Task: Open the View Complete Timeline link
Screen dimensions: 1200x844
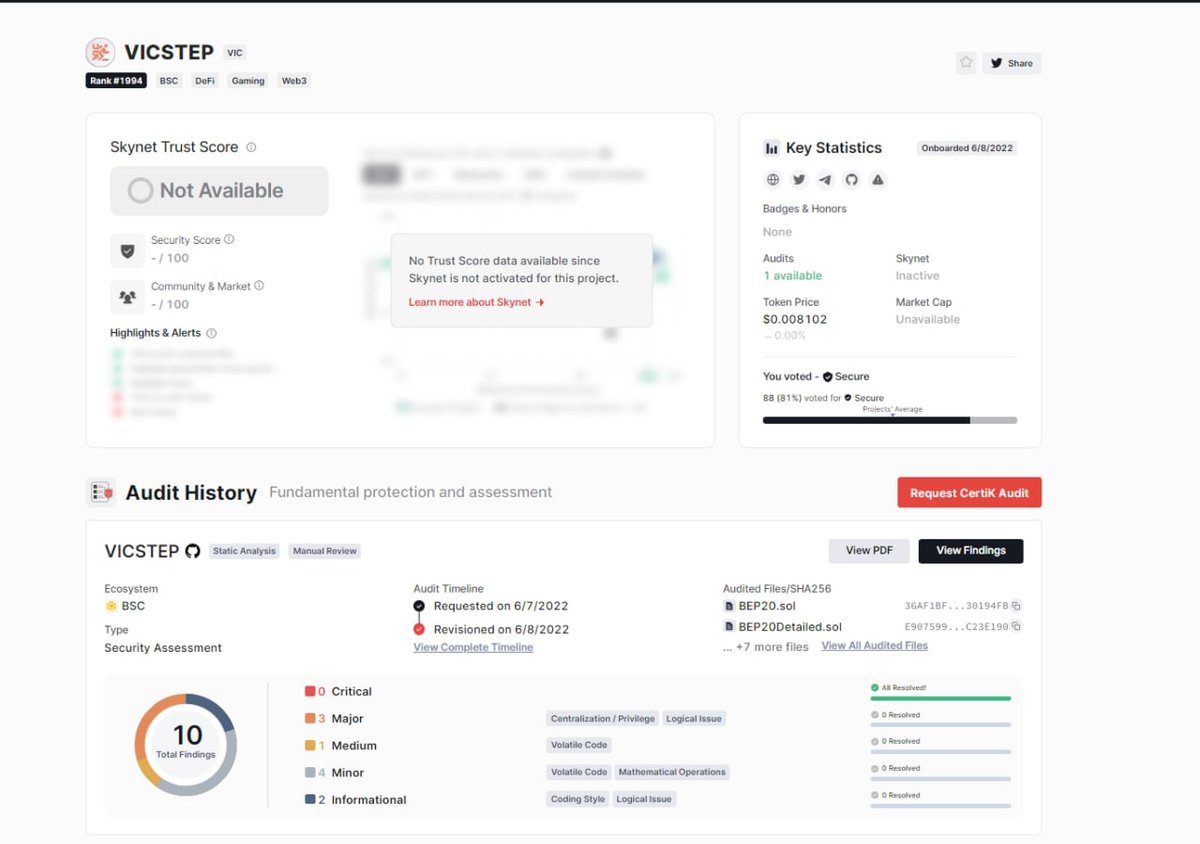Action: 473,648
